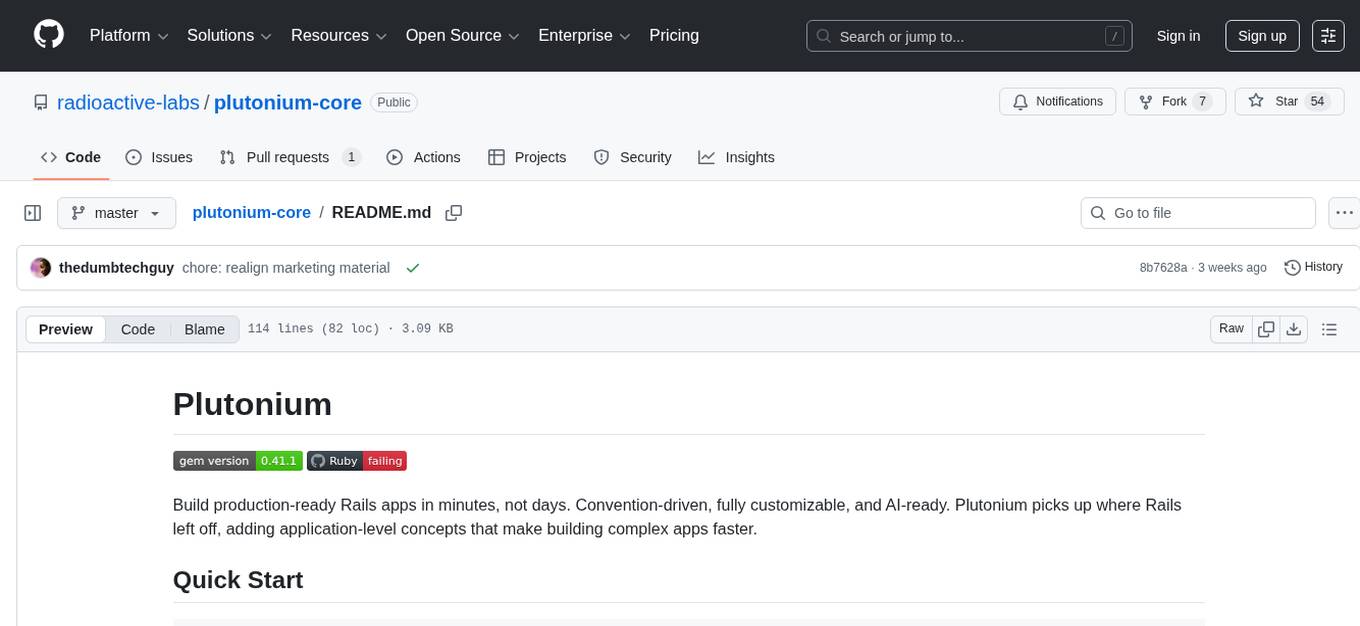Viewport: 1360px width, 626px height.
Task: Open the Pull requests tab
Action: [289, 157]
